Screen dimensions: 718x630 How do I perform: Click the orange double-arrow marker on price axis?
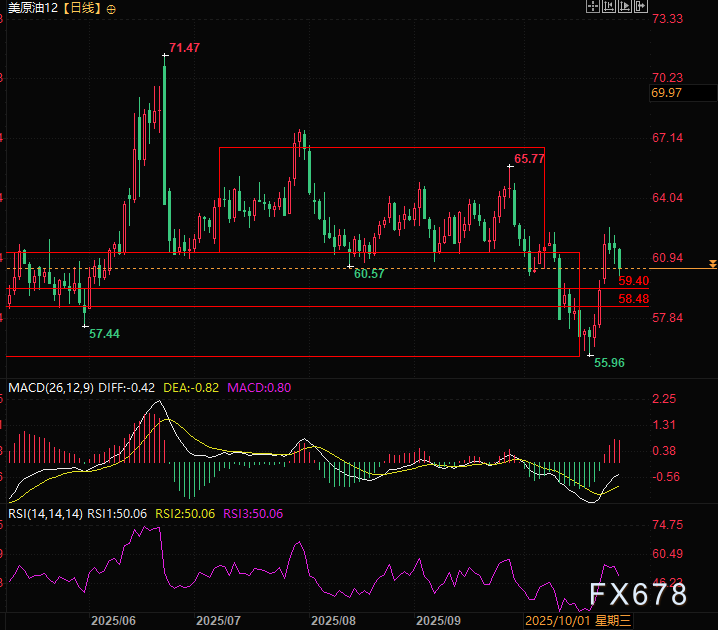(x=711, y=264)
